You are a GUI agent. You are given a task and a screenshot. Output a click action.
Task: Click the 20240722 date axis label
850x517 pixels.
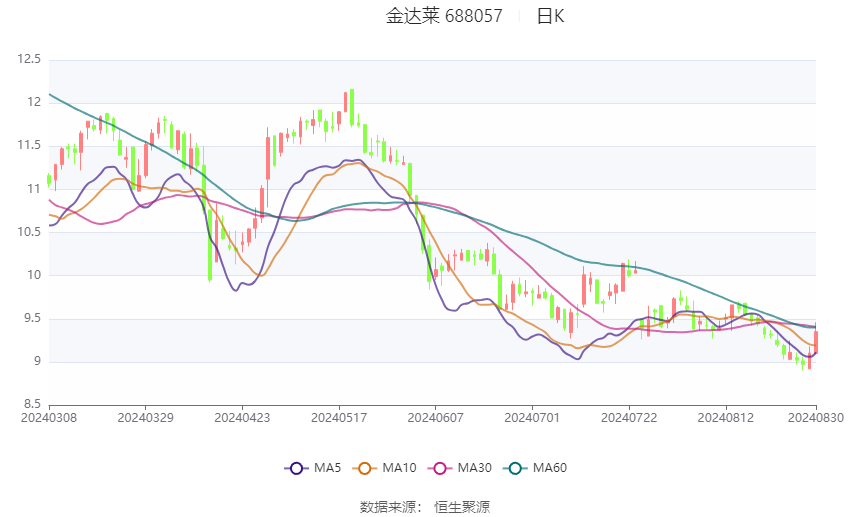tap(629, 418)
